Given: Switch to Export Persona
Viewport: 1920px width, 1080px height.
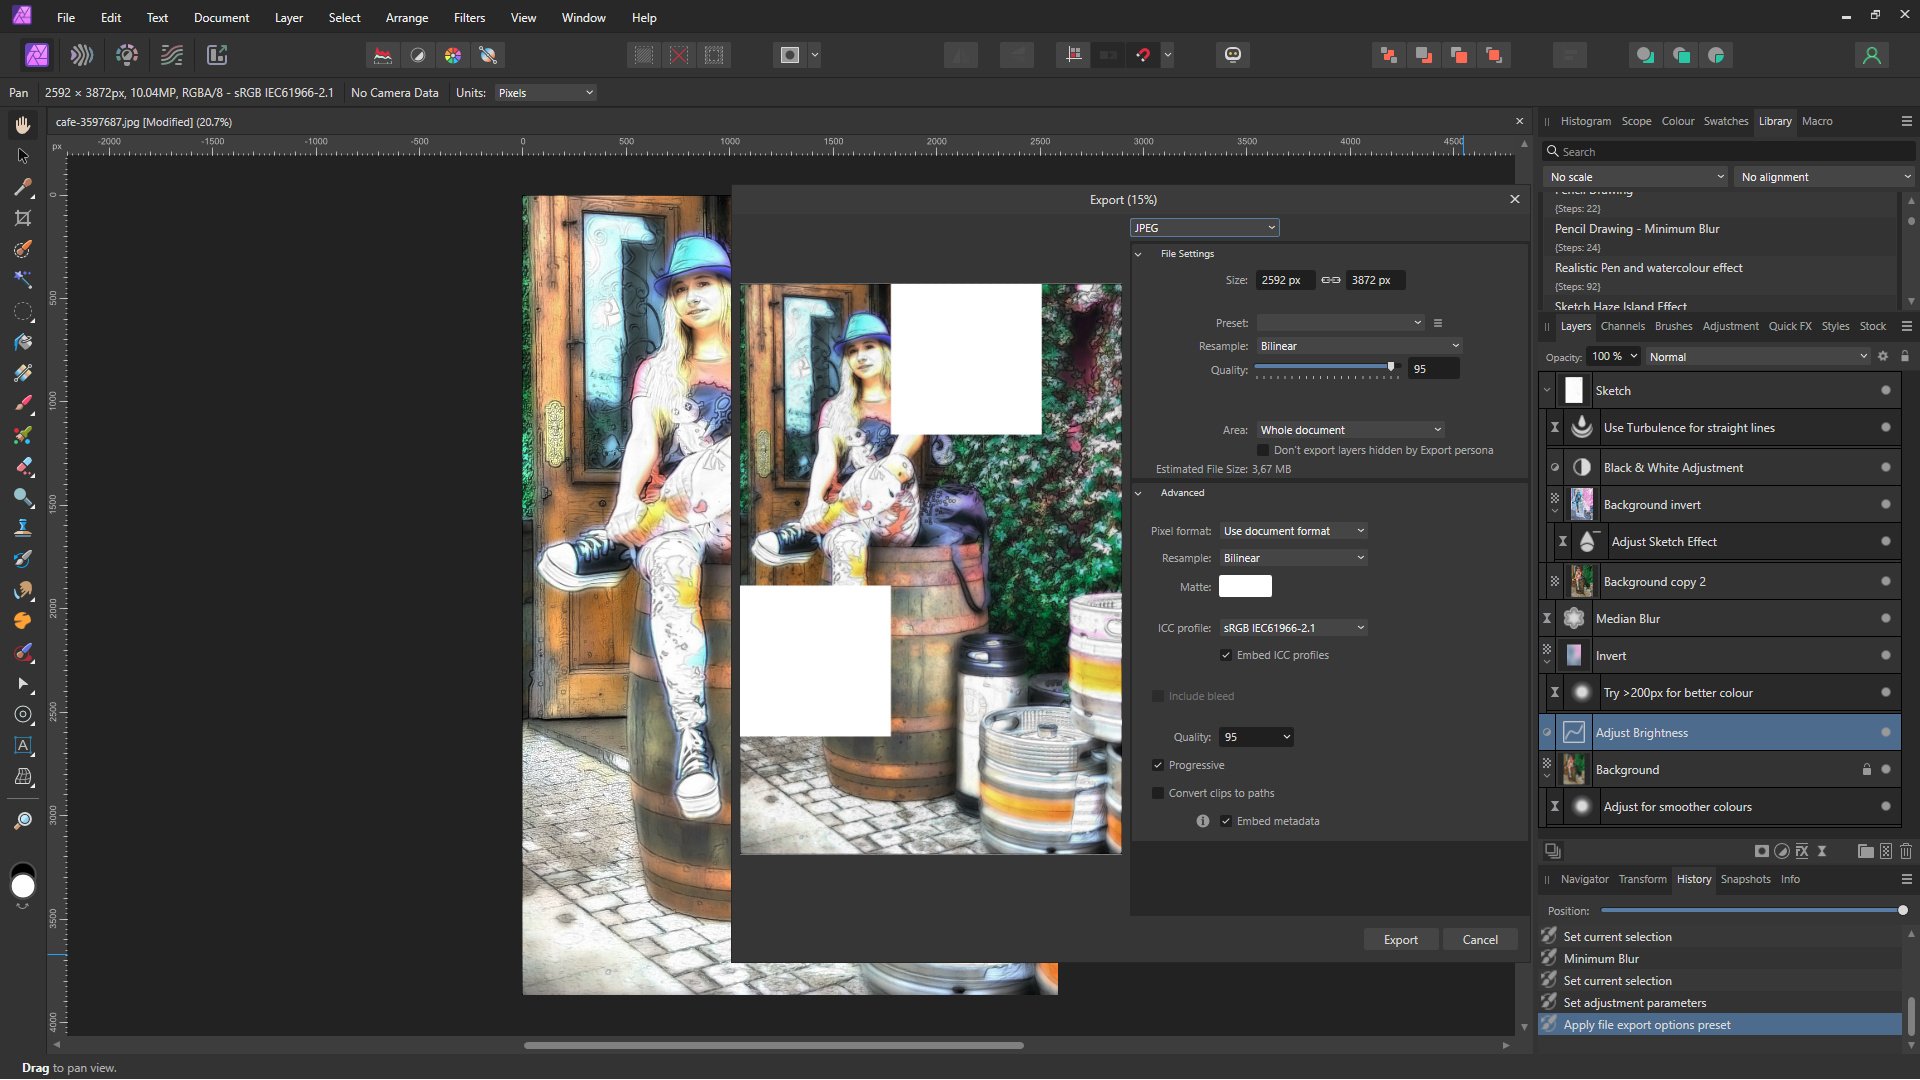Looking at the screenshot, I should [x=217, y=55].
